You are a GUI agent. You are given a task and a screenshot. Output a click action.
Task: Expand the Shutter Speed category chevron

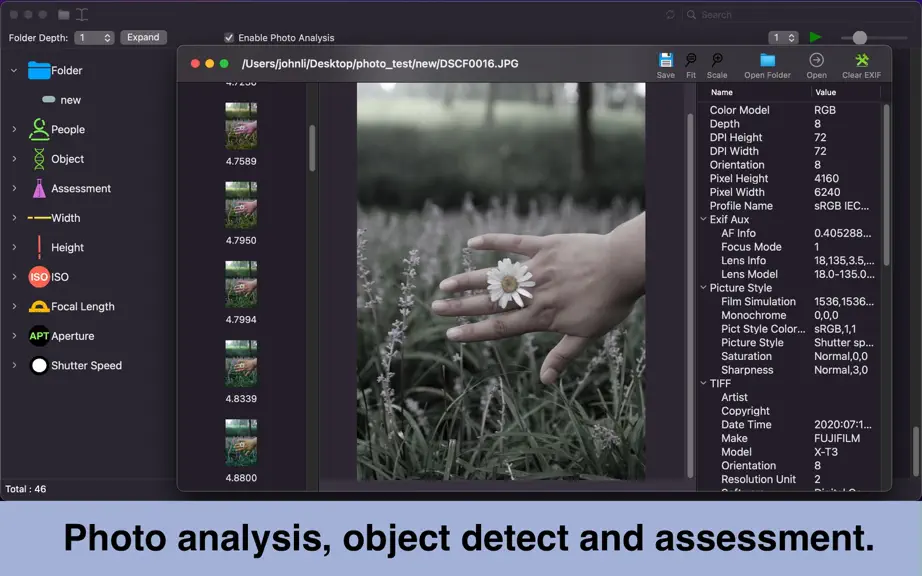click(14, 365)
